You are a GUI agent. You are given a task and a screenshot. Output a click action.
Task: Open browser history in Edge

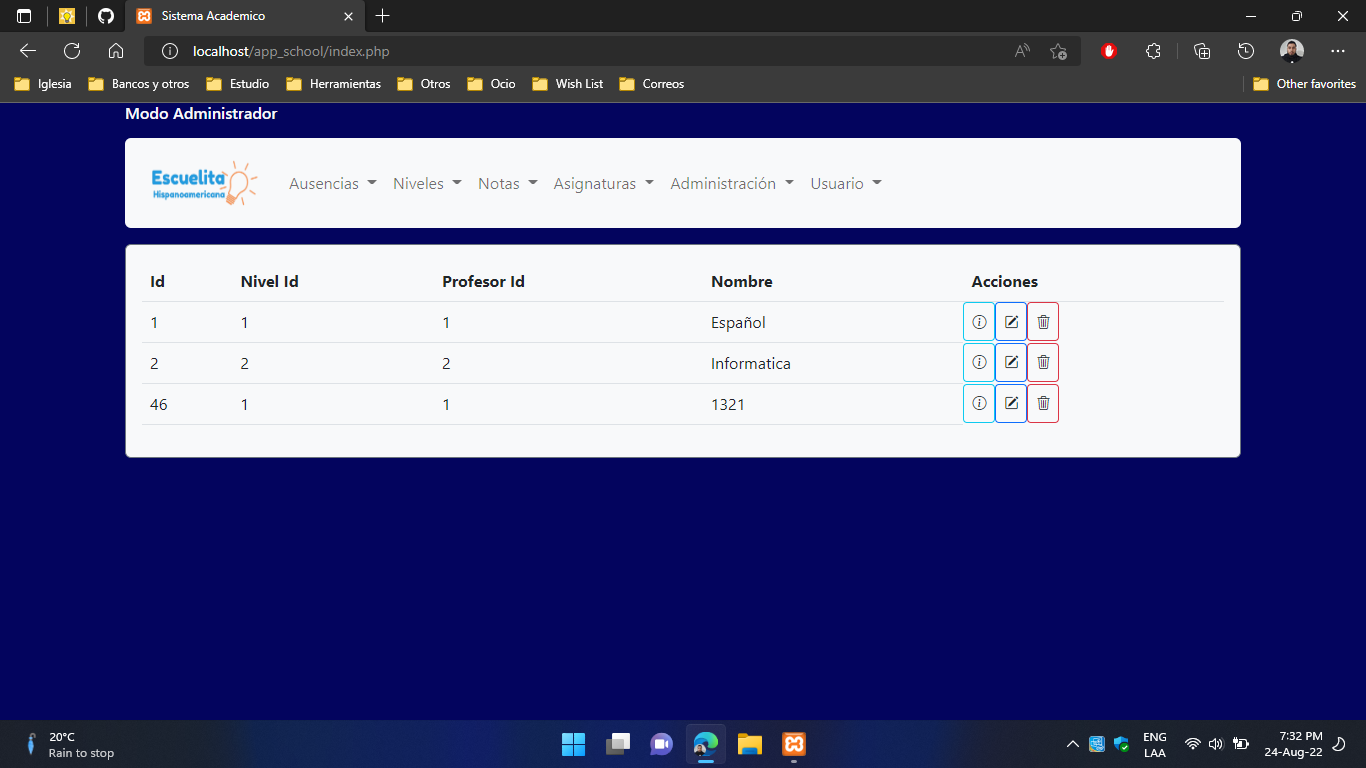click(x=1245, y=51)
